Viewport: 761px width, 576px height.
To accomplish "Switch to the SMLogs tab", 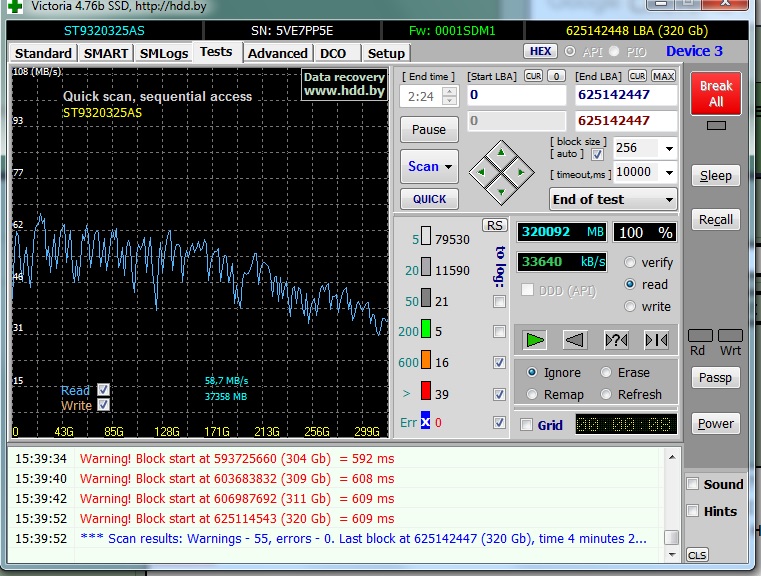I will (x=164, y=53).
